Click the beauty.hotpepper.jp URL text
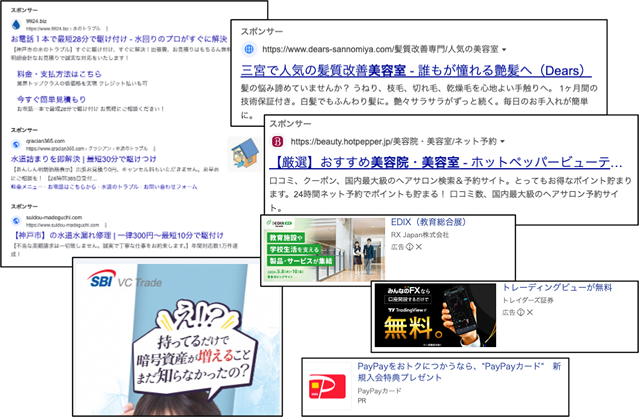The width and height of the screenshot is (639, 417). [x=393, y=141]
